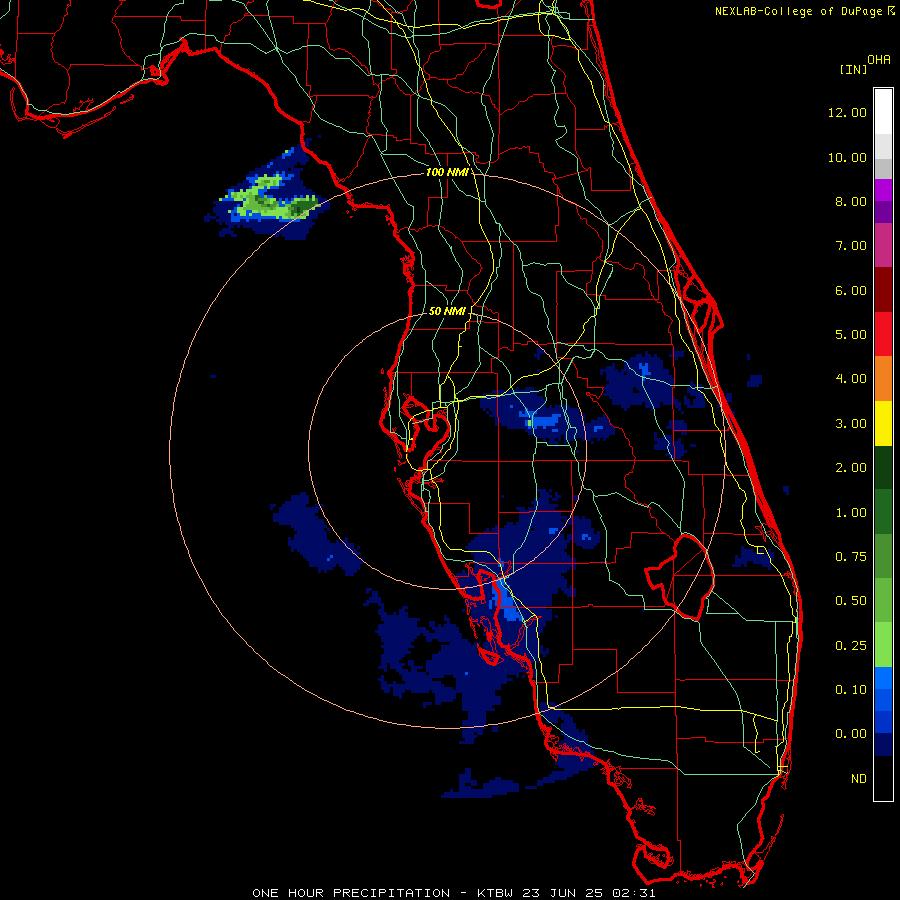900x900 pixels.
Task: Select the light blue swatch beside 0.10
Action: click(x=883, y=678)
